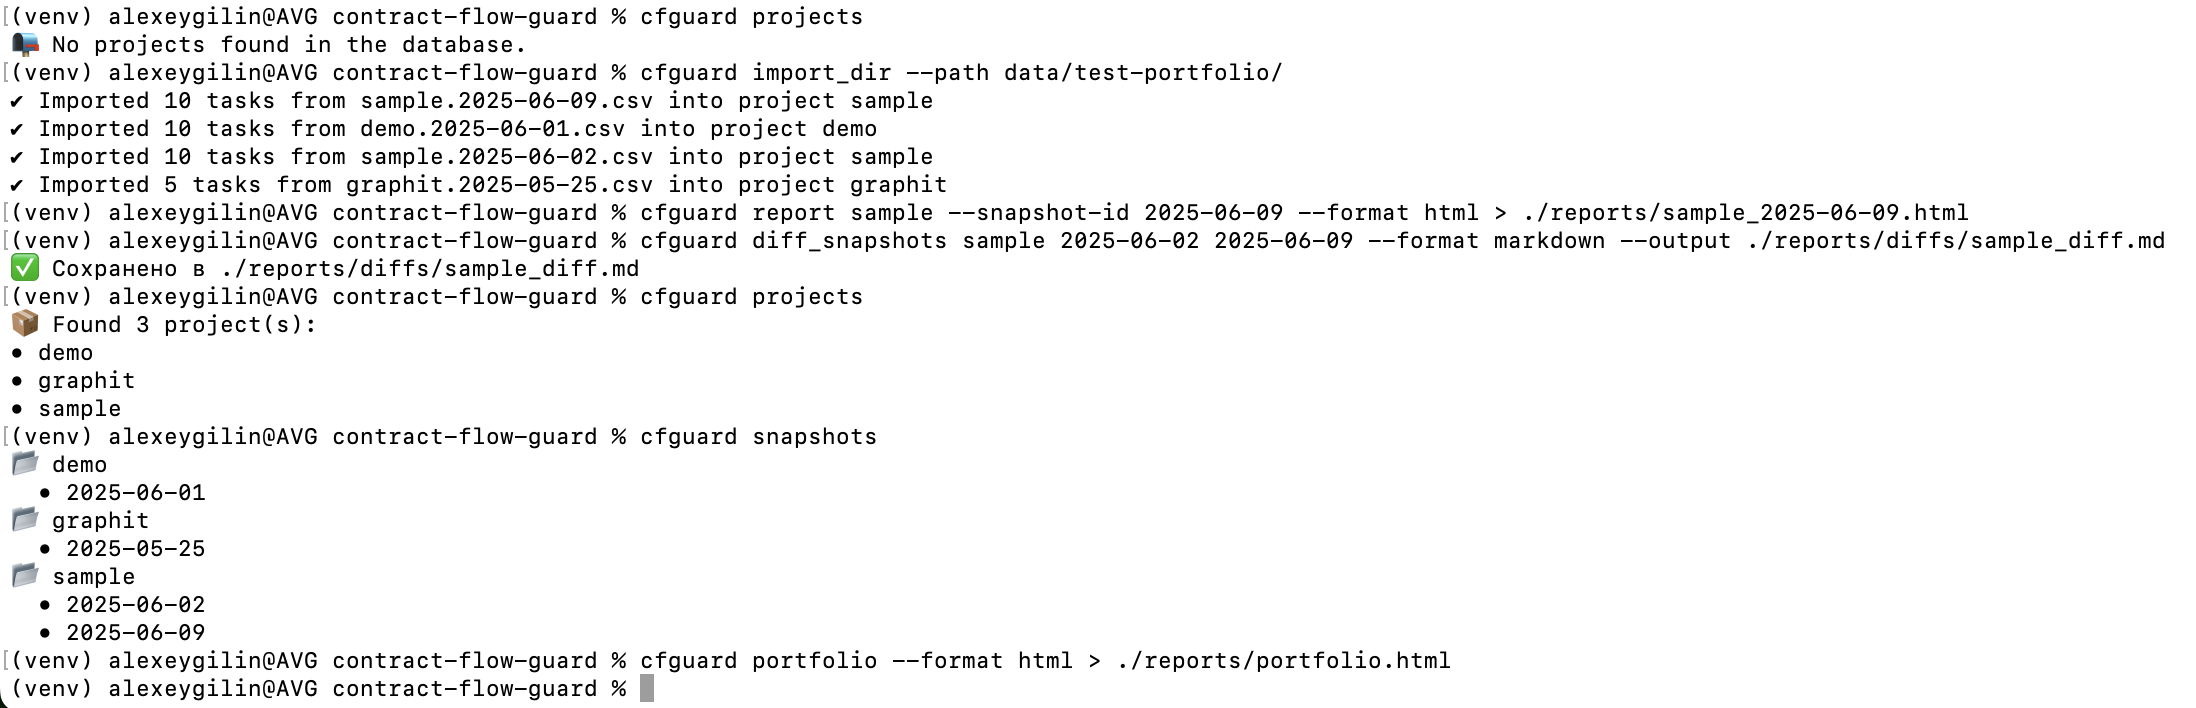Click the checkmark before the demo.2025-06-01.csv import line
Image resolution: width=2196 pixels, height=708 pixels.
point(17,129)
